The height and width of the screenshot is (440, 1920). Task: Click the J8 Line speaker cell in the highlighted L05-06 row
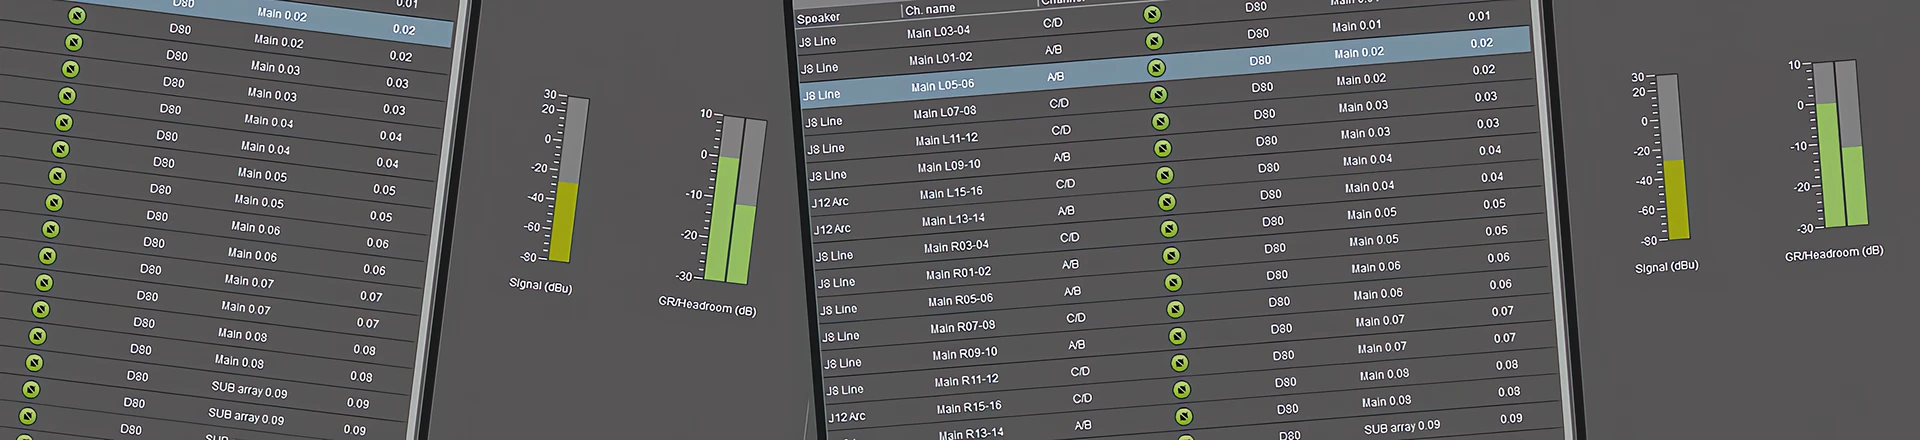(x=821, y=95)
